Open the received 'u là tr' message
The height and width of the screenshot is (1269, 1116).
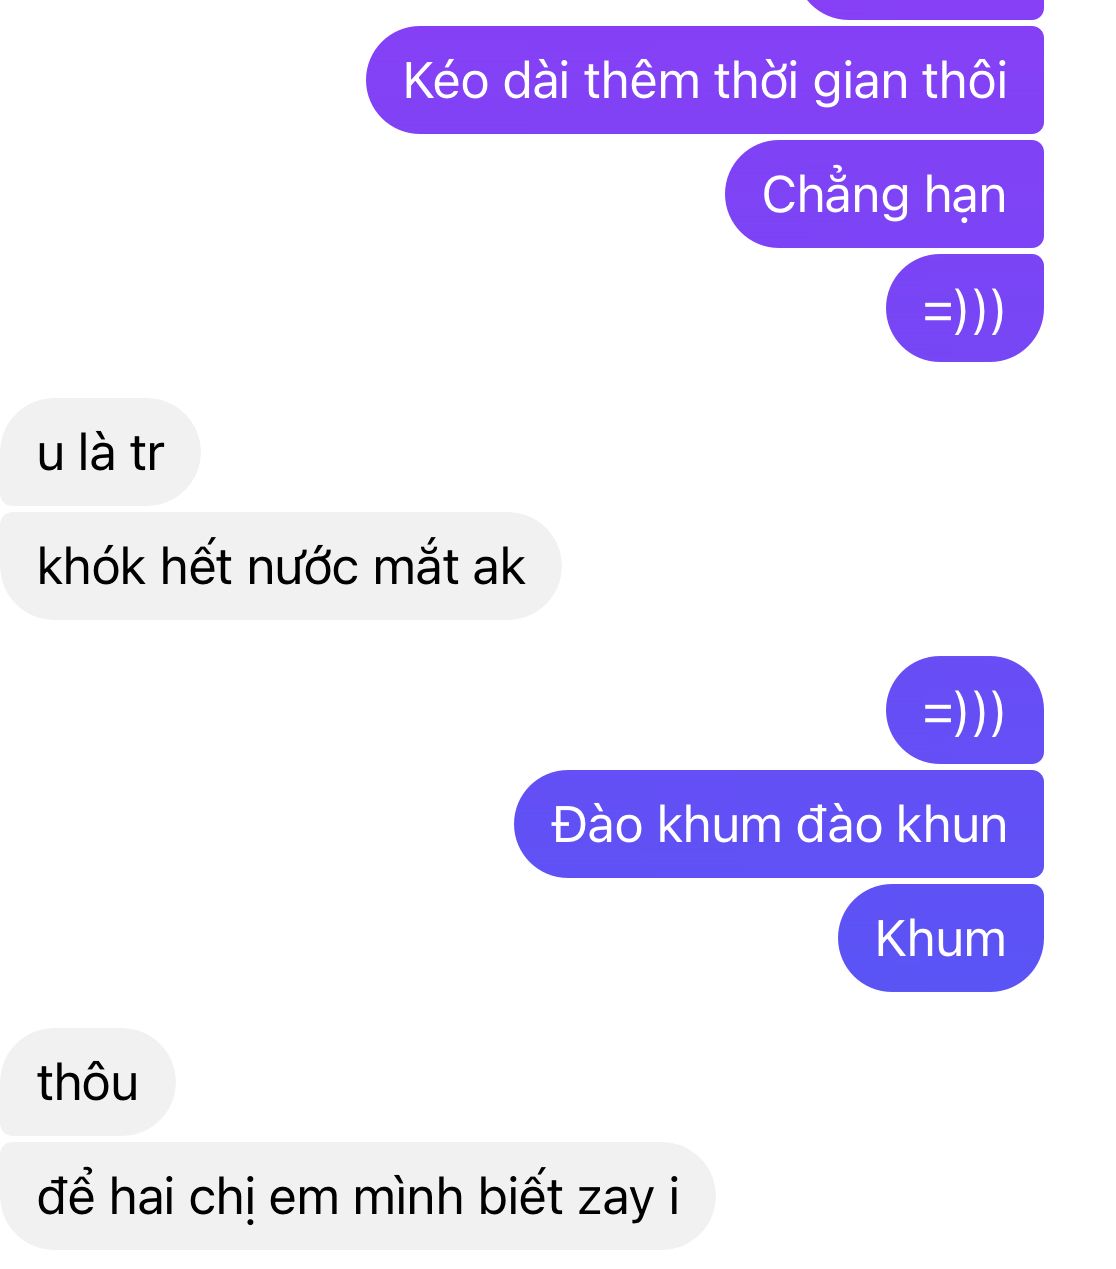click(x=100, y=452)
